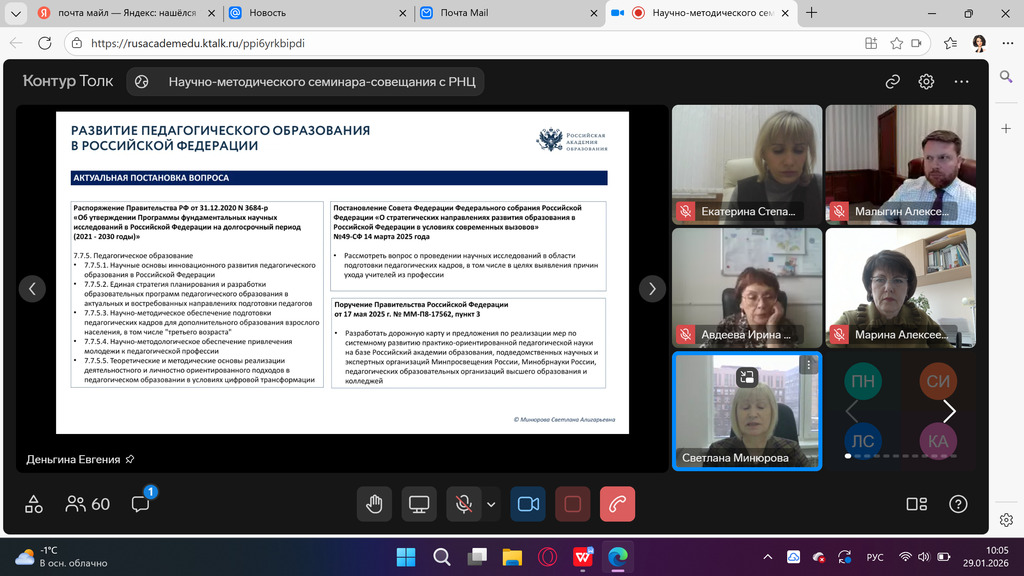Copy meeting link via chain icon
The image size is (1024, 576).
coord(892,82)
